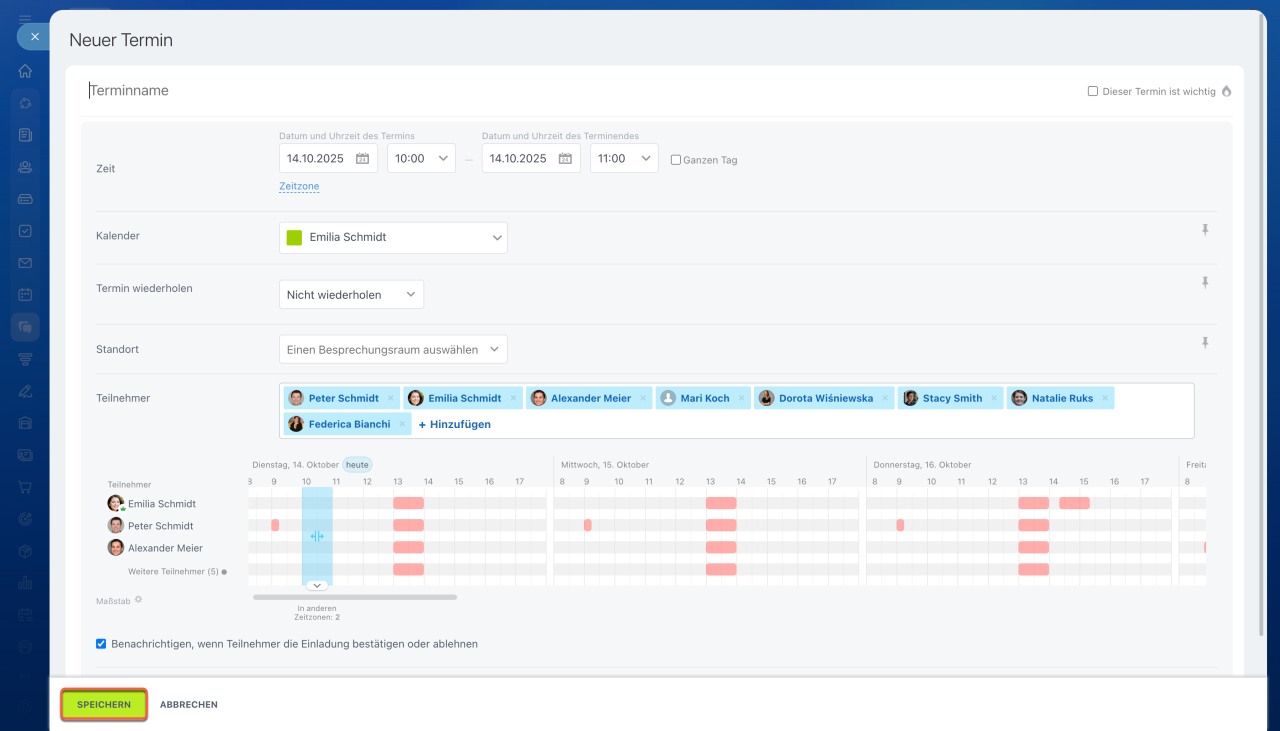Pin the Kalender field
The height and width of the screenshot is (731, 1280).
[x=1205, y=230]
